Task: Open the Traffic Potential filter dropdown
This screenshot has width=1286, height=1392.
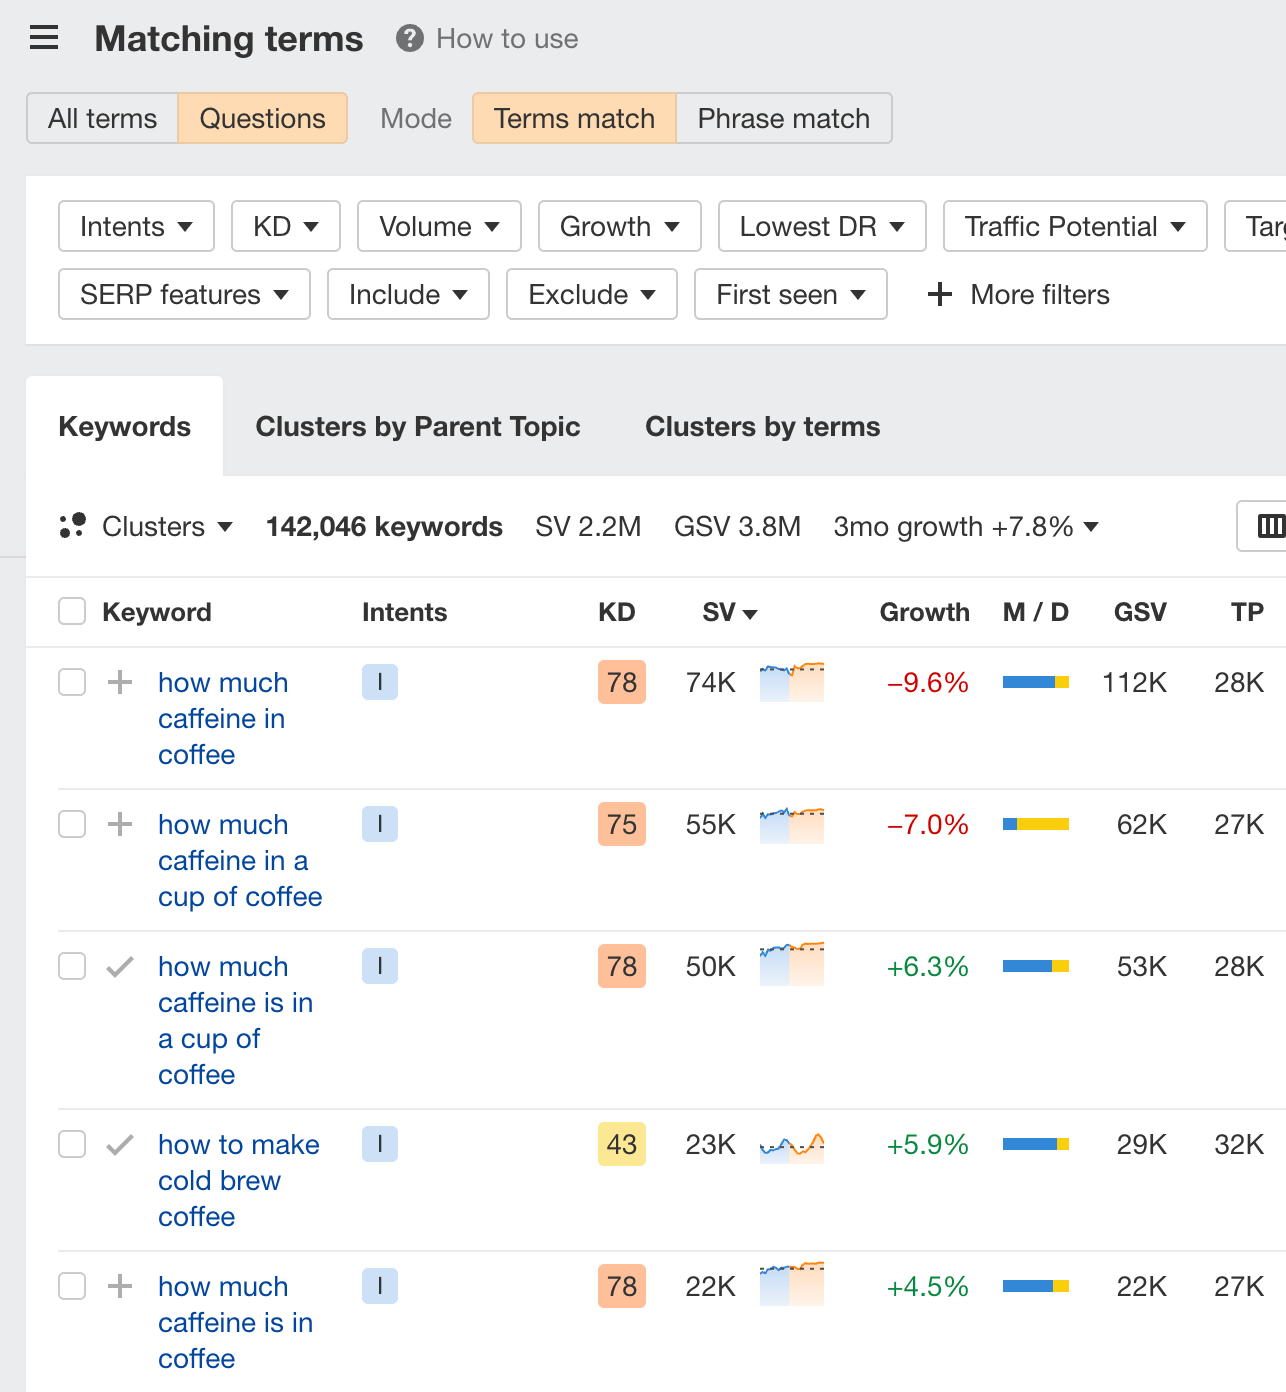Action: pos(1074,226)
